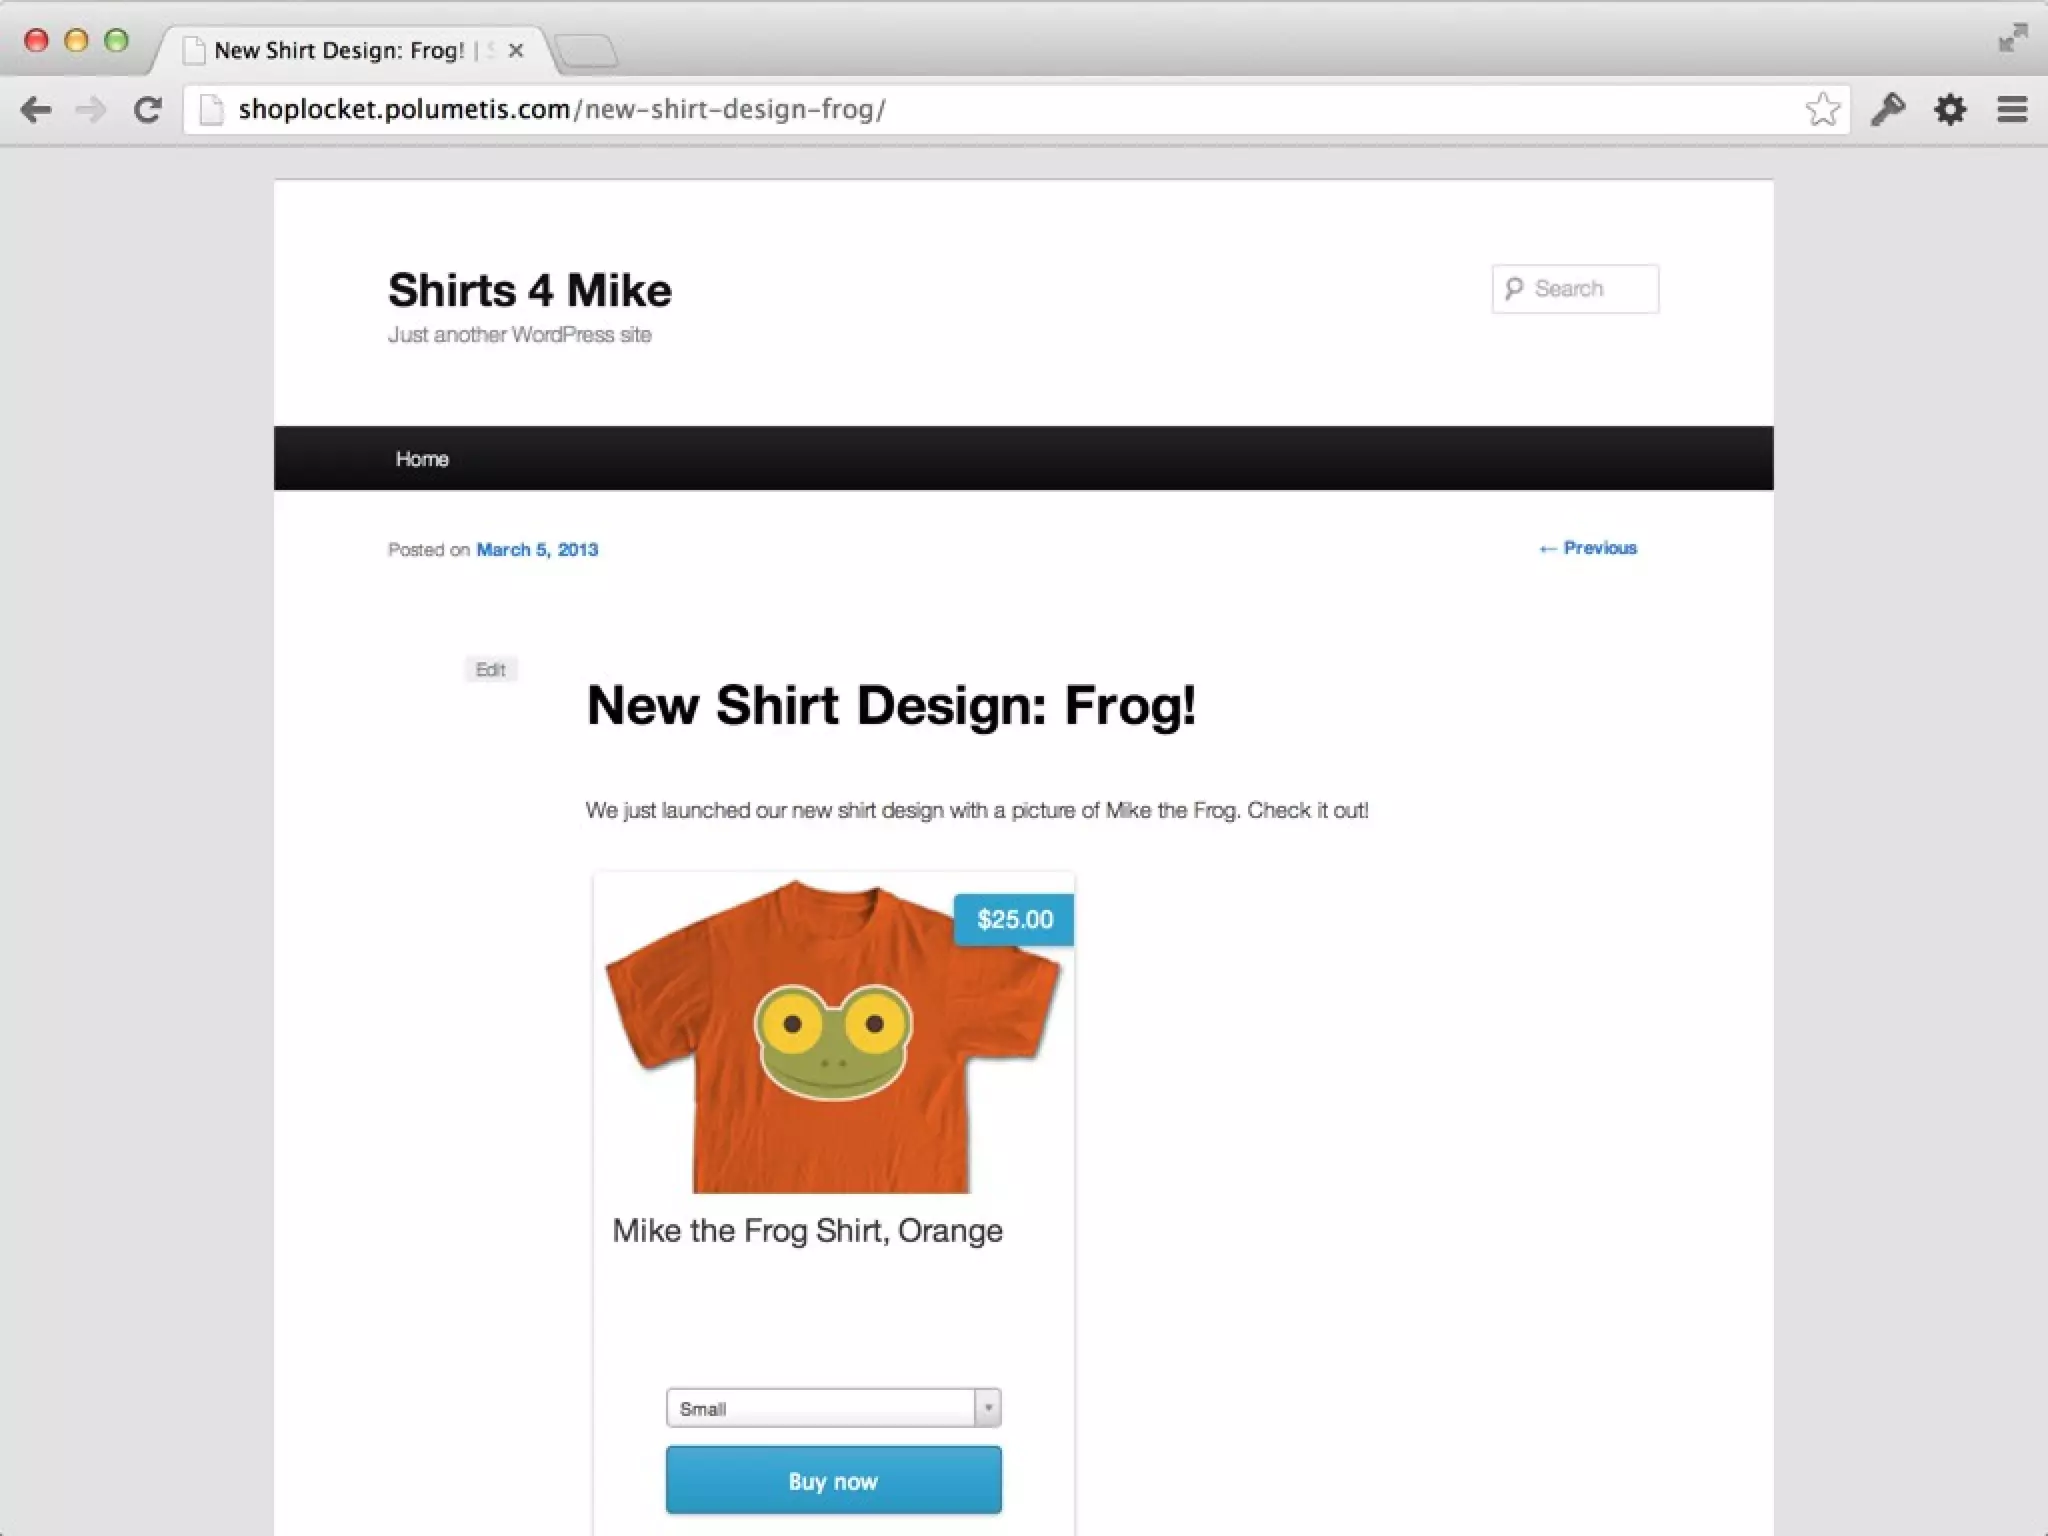Open the Home navigation menu item
Screen dimensions: 2048x1536
(422, 459)
